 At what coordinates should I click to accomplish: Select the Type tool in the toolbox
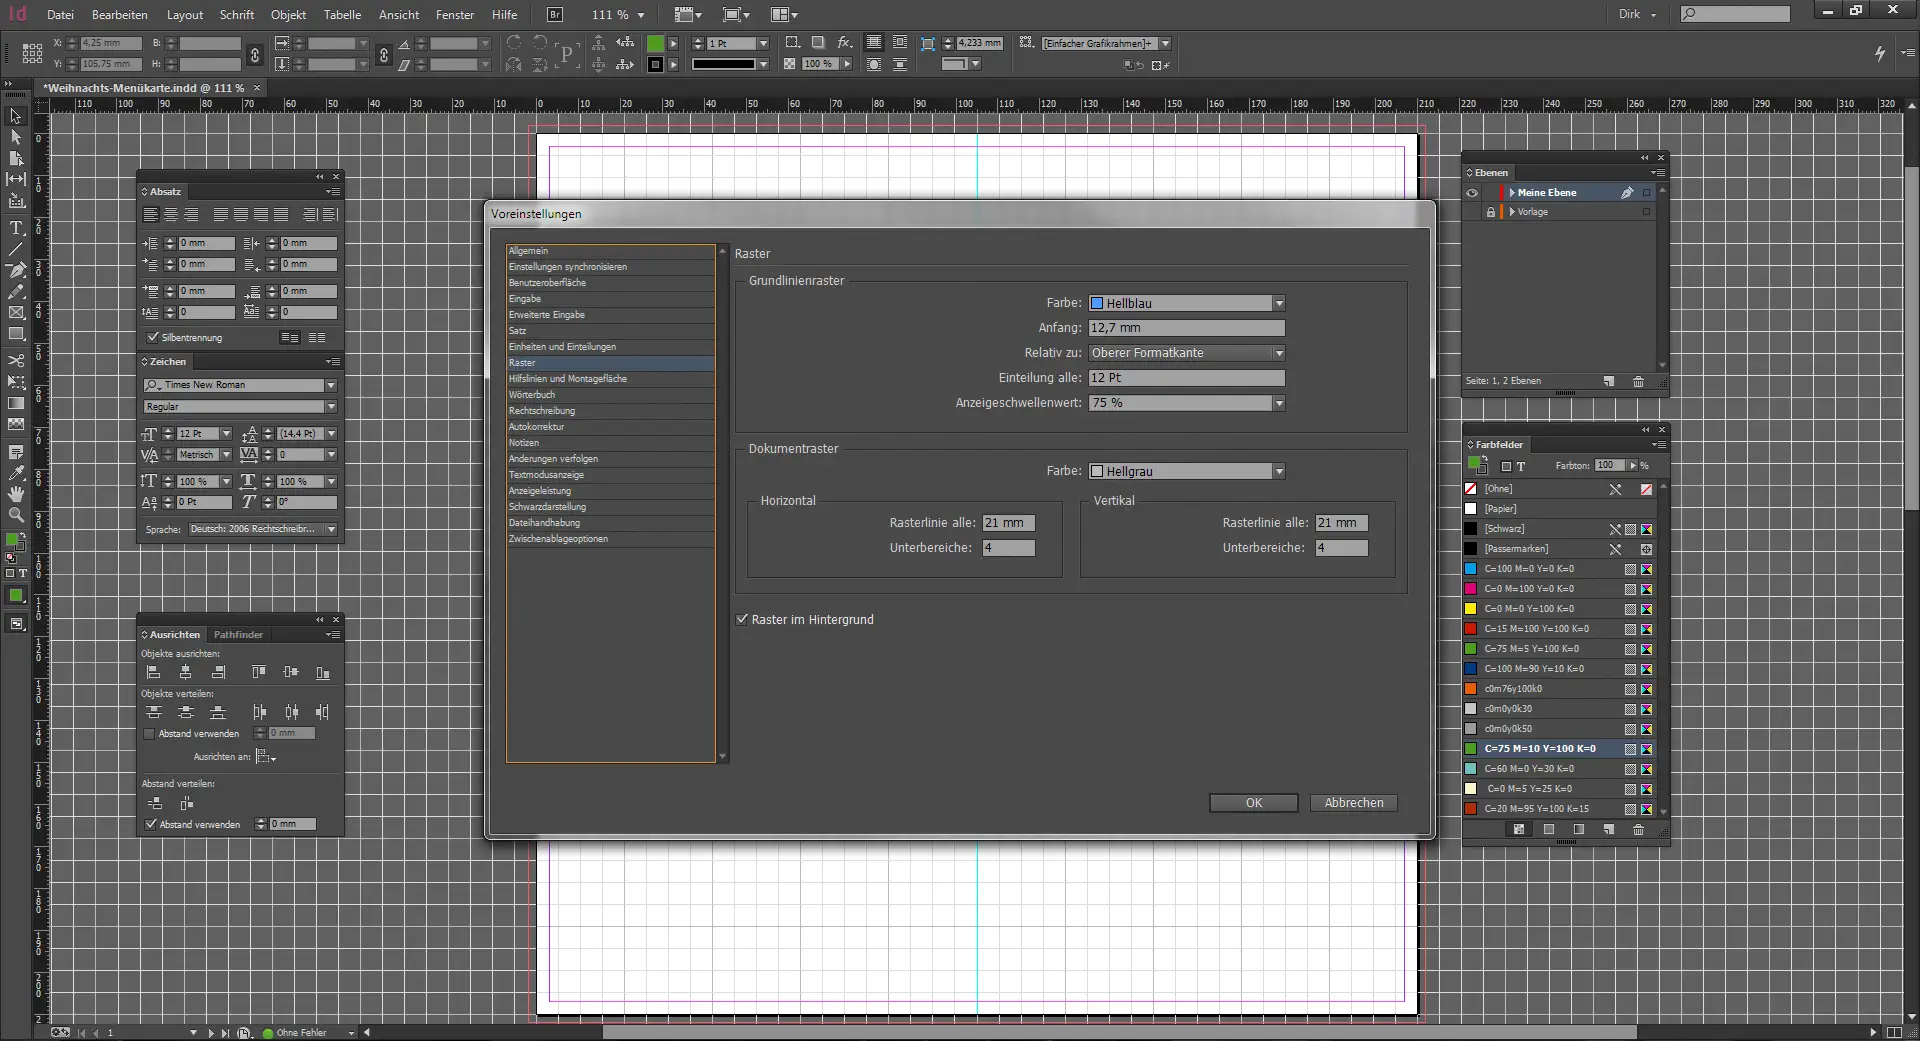tap(16, 229)
